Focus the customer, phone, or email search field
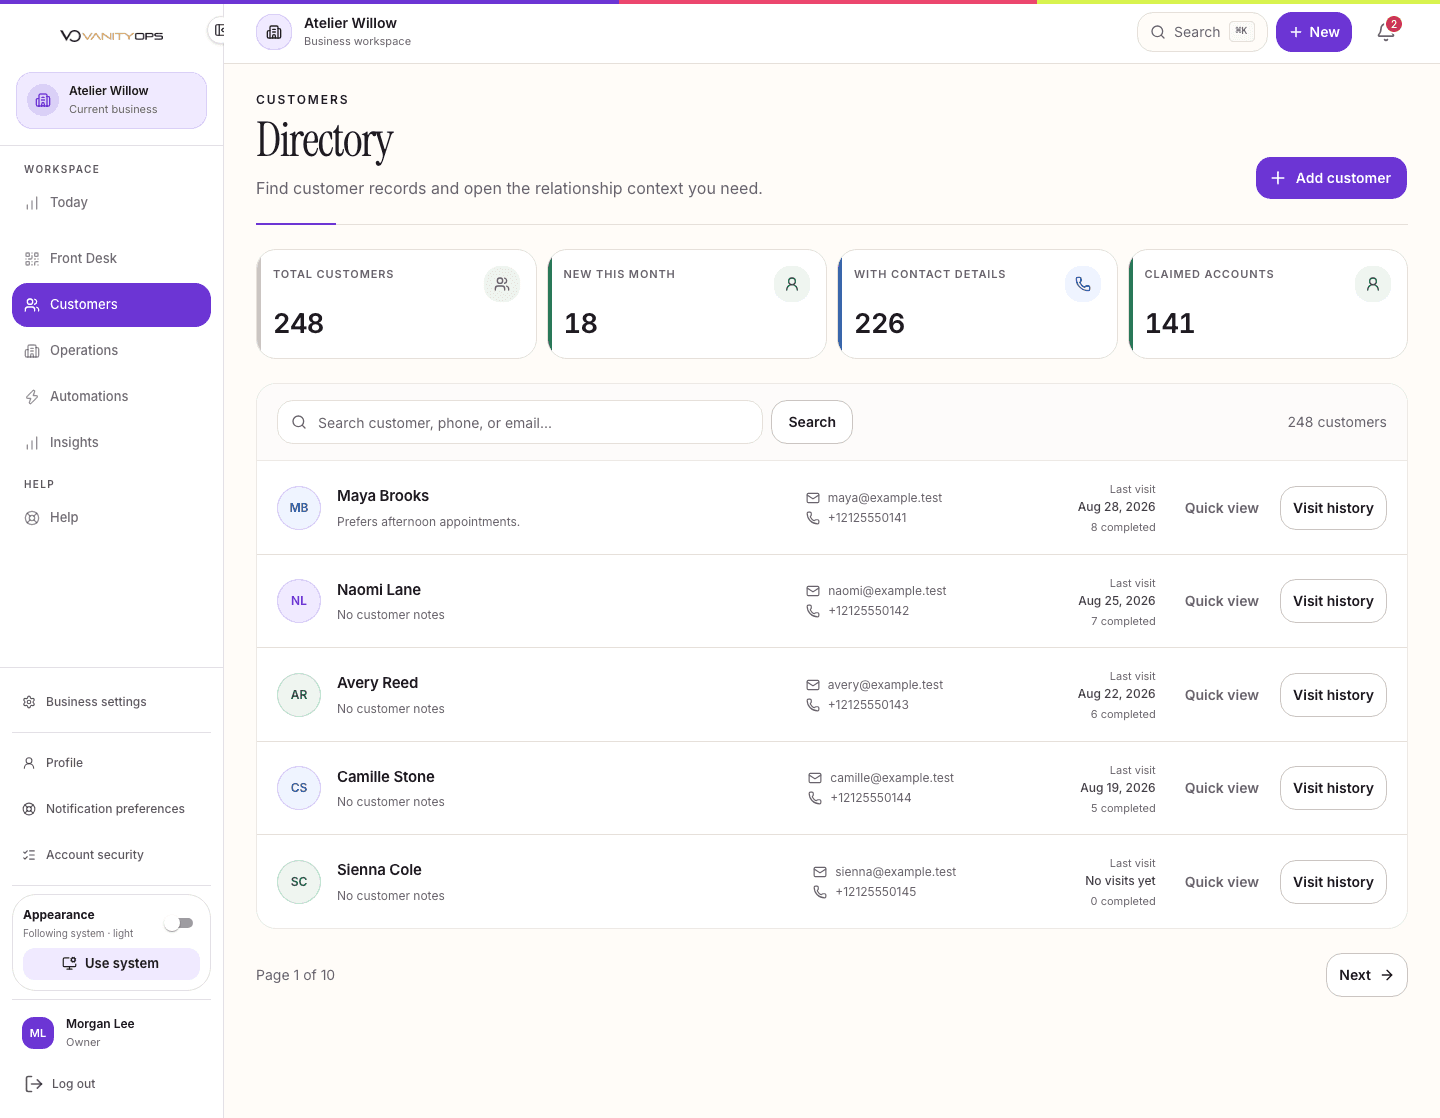 click(520, 422)
